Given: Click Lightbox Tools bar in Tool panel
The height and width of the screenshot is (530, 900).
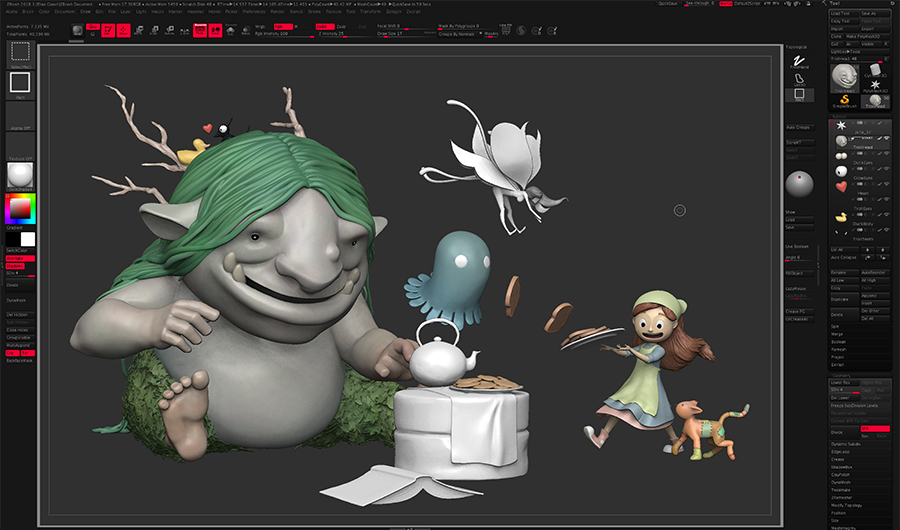Looking at the screenshot, I should 860,52.
